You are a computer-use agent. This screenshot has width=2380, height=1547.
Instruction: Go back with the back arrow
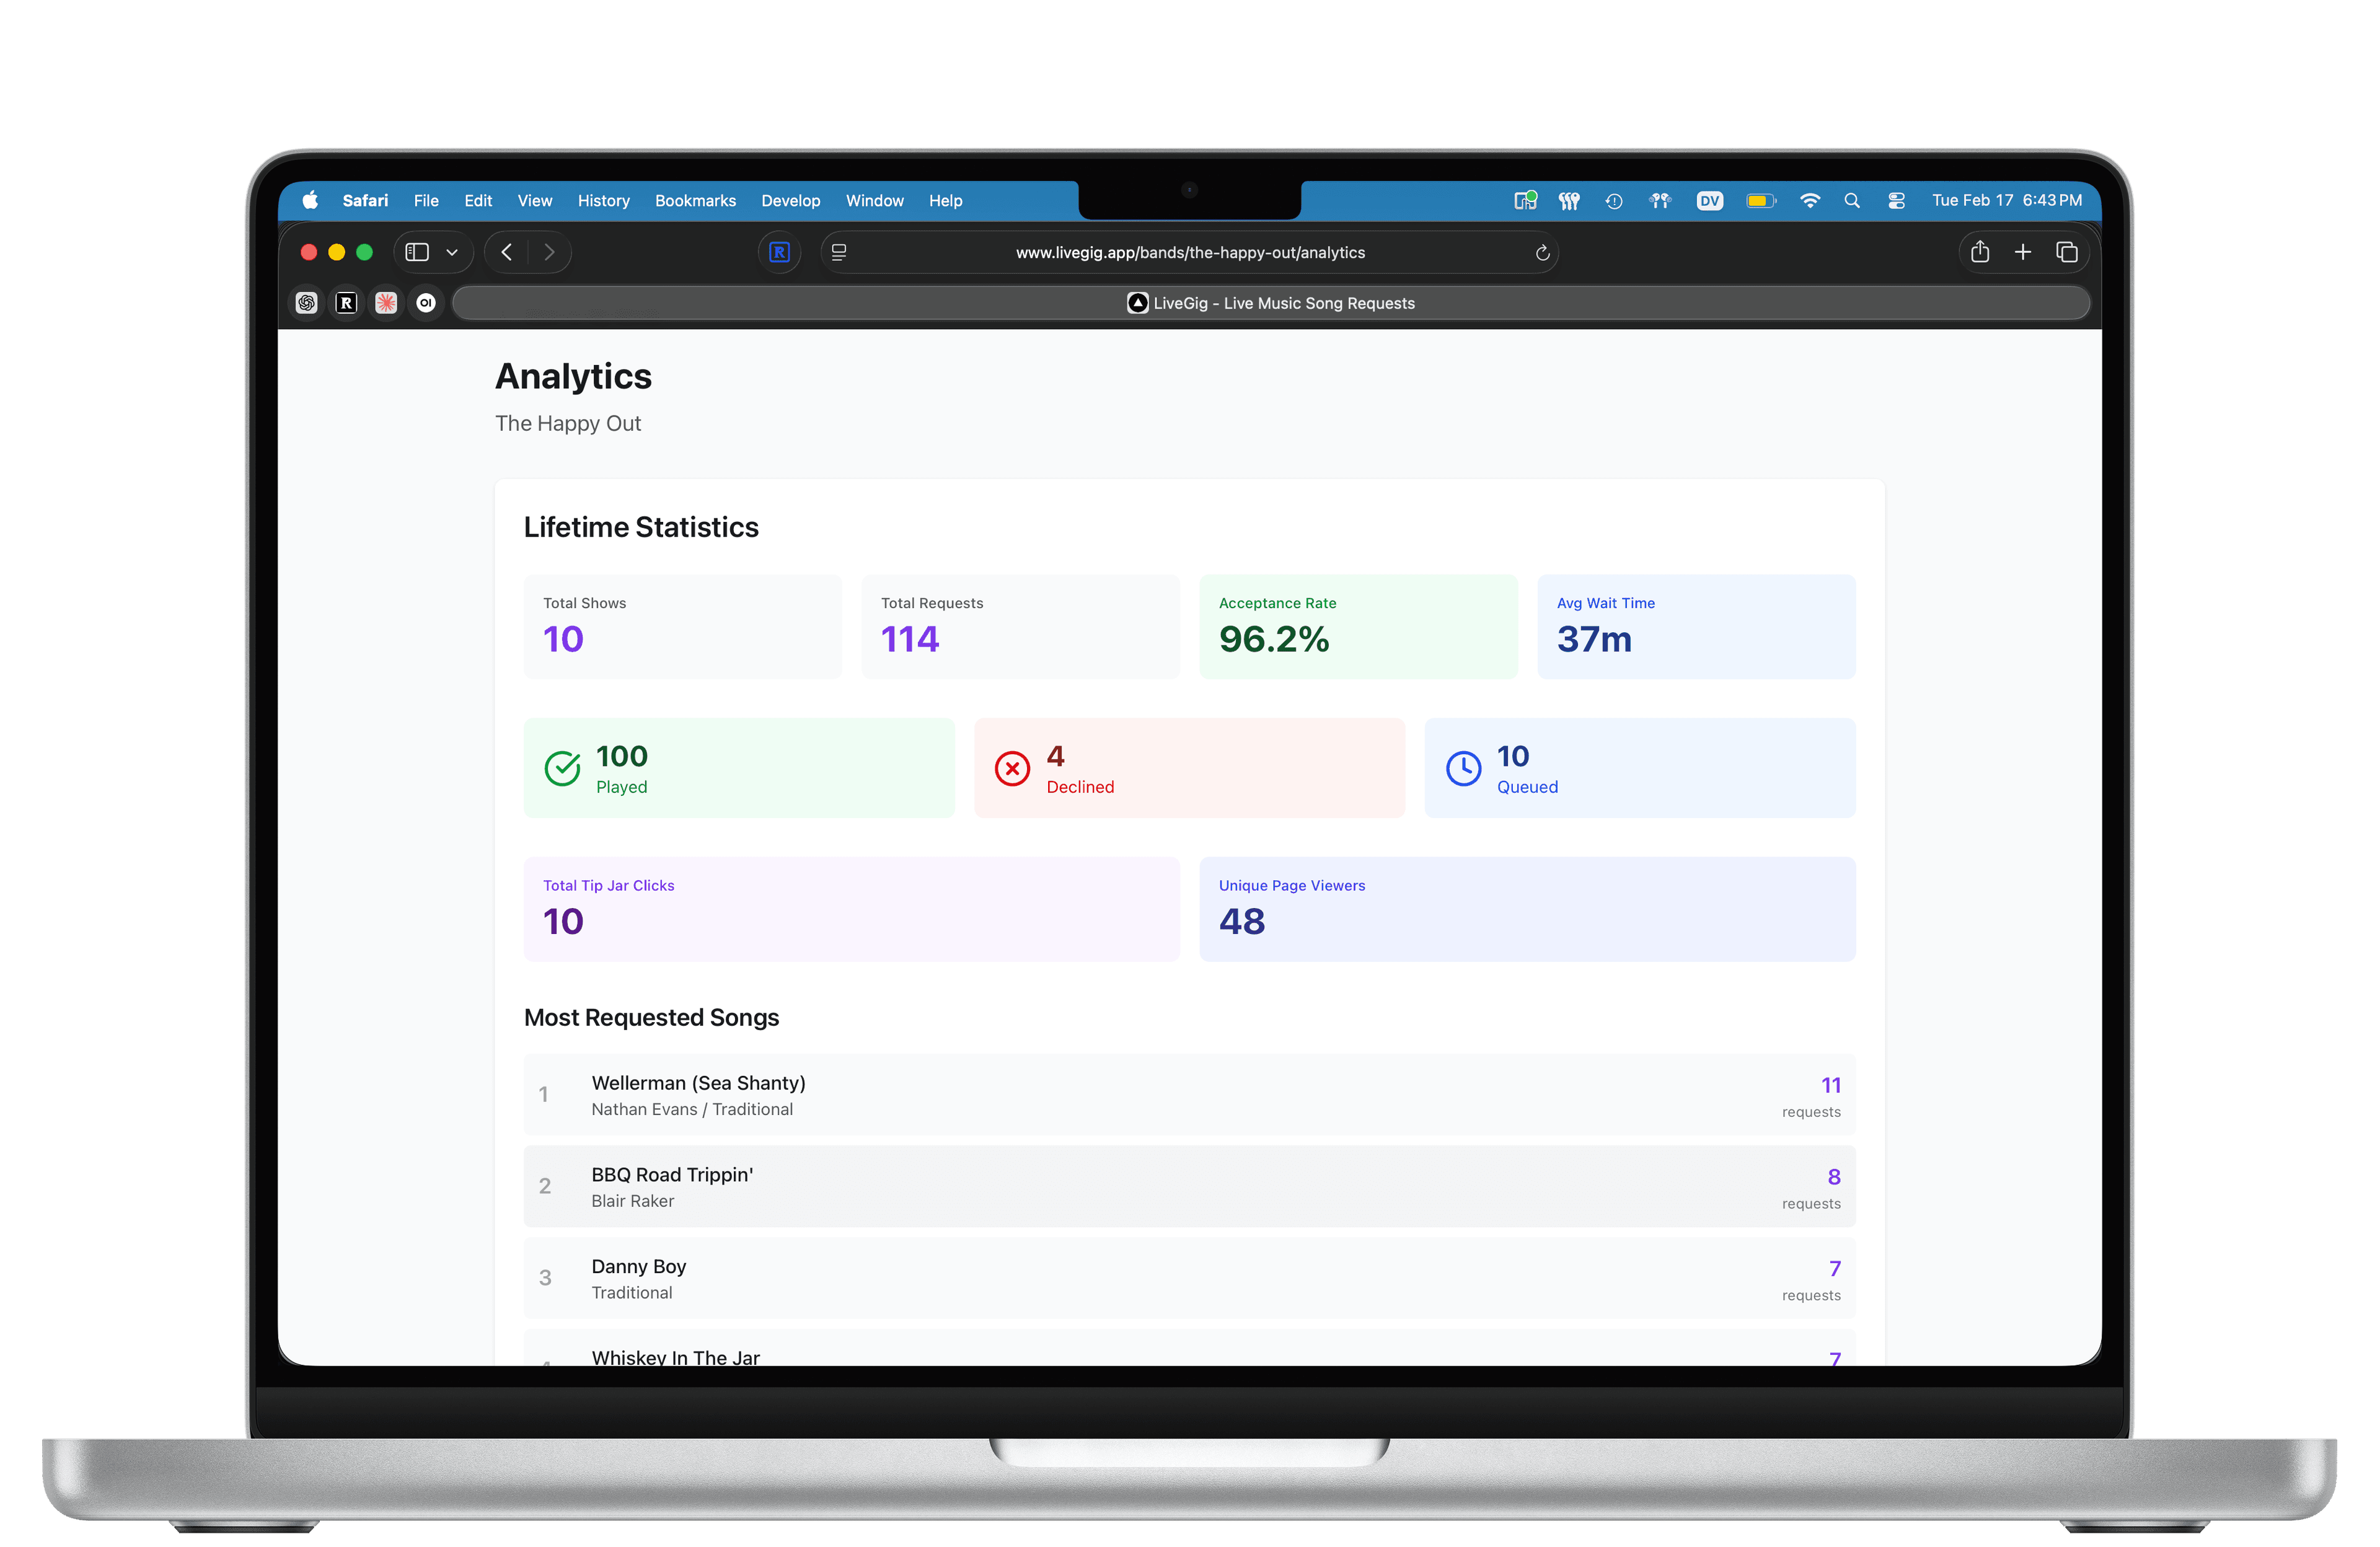point(507,252)
